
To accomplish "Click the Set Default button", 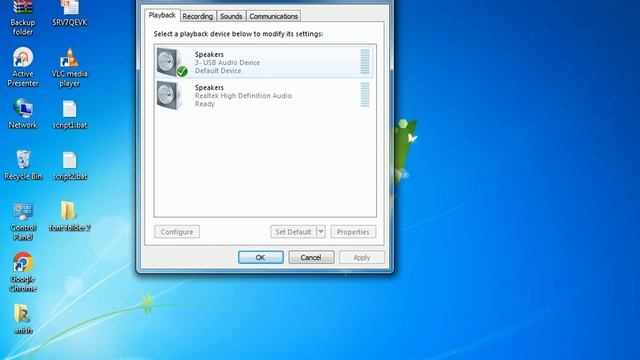I will click(293, 231).
